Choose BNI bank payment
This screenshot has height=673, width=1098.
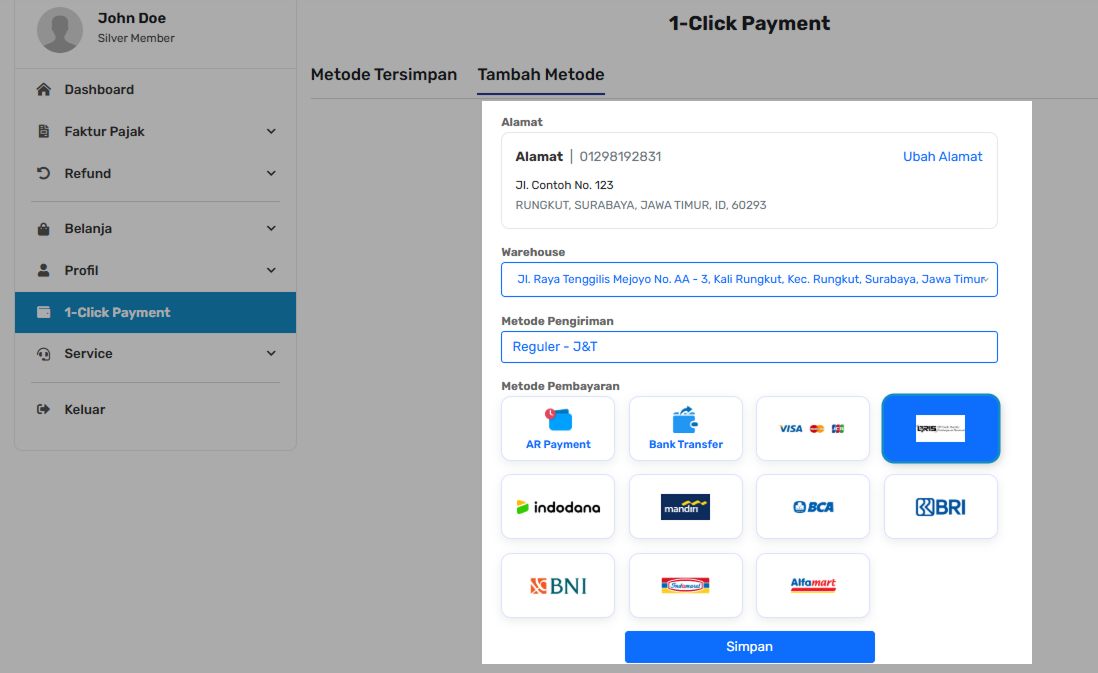(x=558, y=585)
